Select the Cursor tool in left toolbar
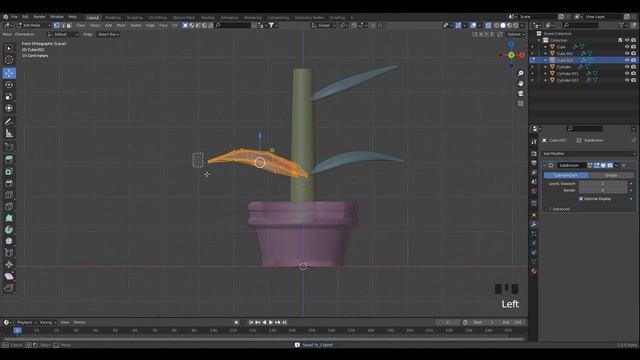Image resolution: width=640 pixels, height=360 pixels. [9, 60]
